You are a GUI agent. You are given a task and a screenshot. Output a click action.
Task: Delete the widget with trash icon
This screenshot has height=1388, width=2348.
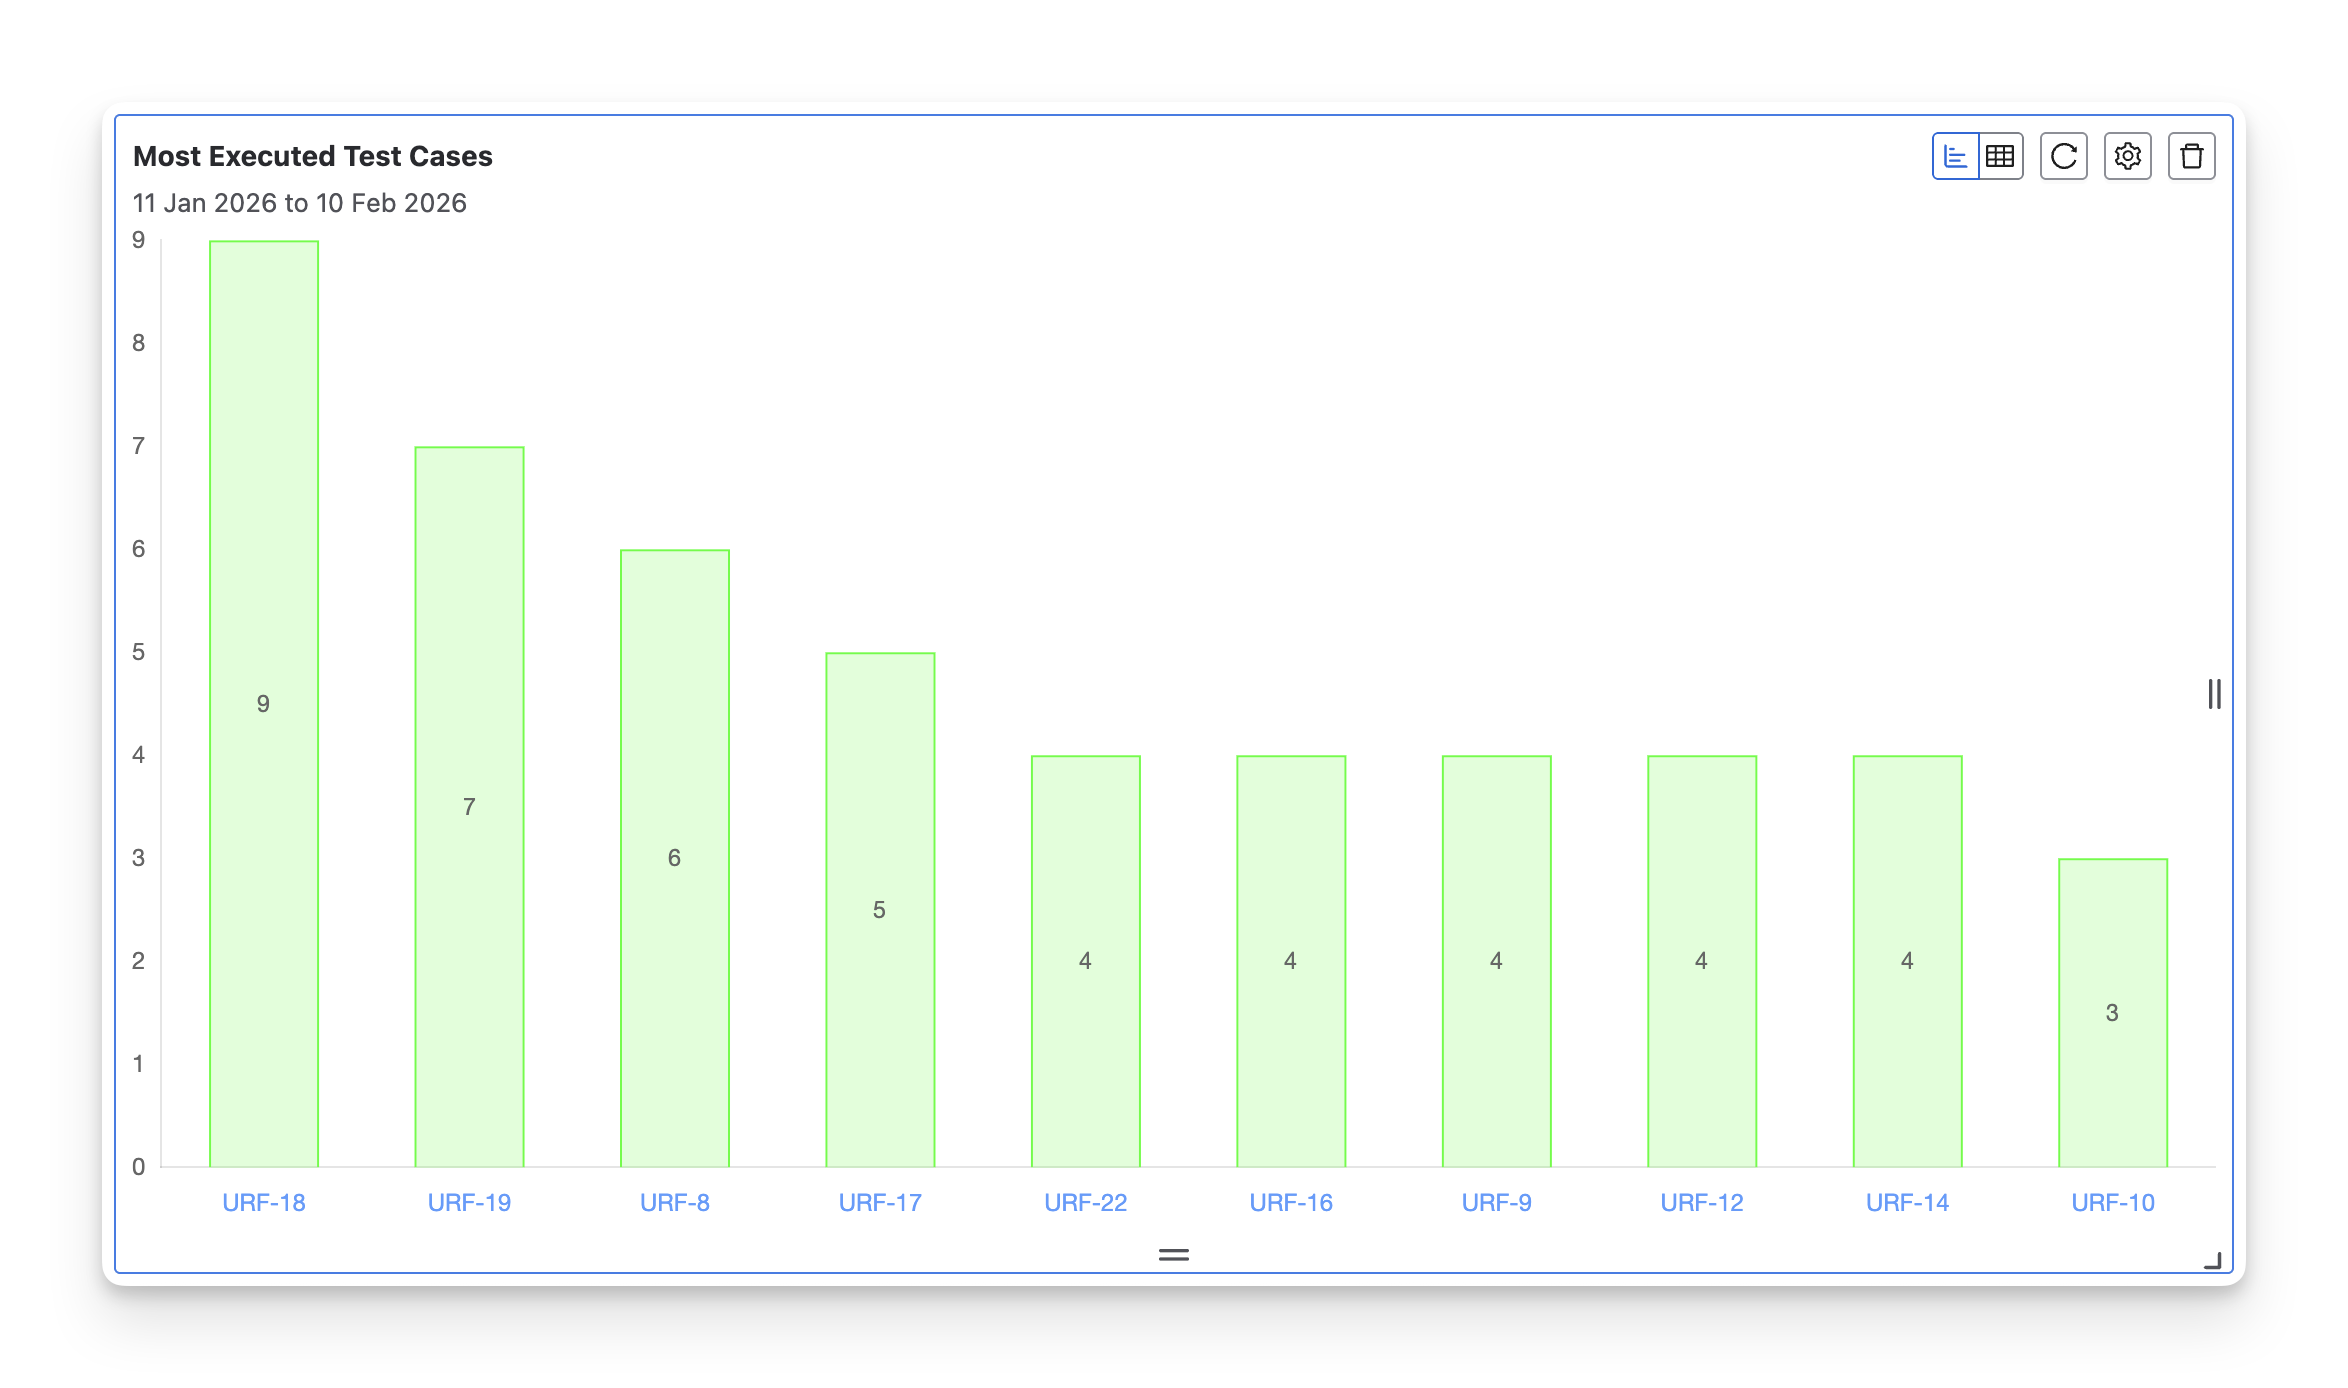pos(2191,156)
